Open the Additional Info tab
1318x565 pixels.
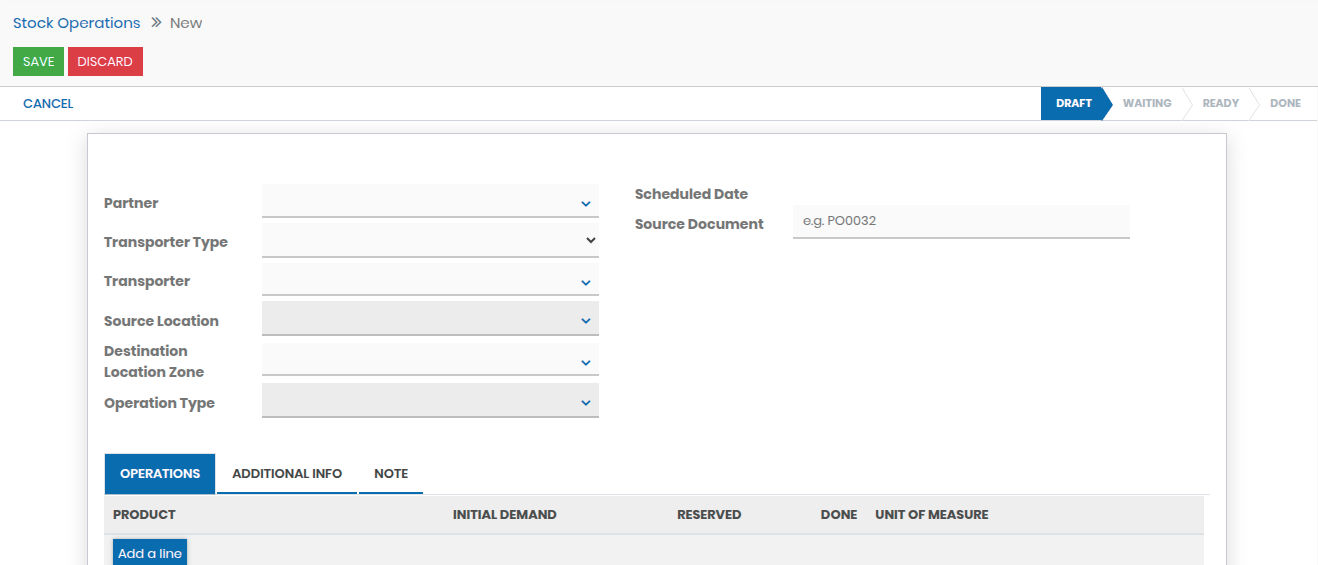click(287, 474)
